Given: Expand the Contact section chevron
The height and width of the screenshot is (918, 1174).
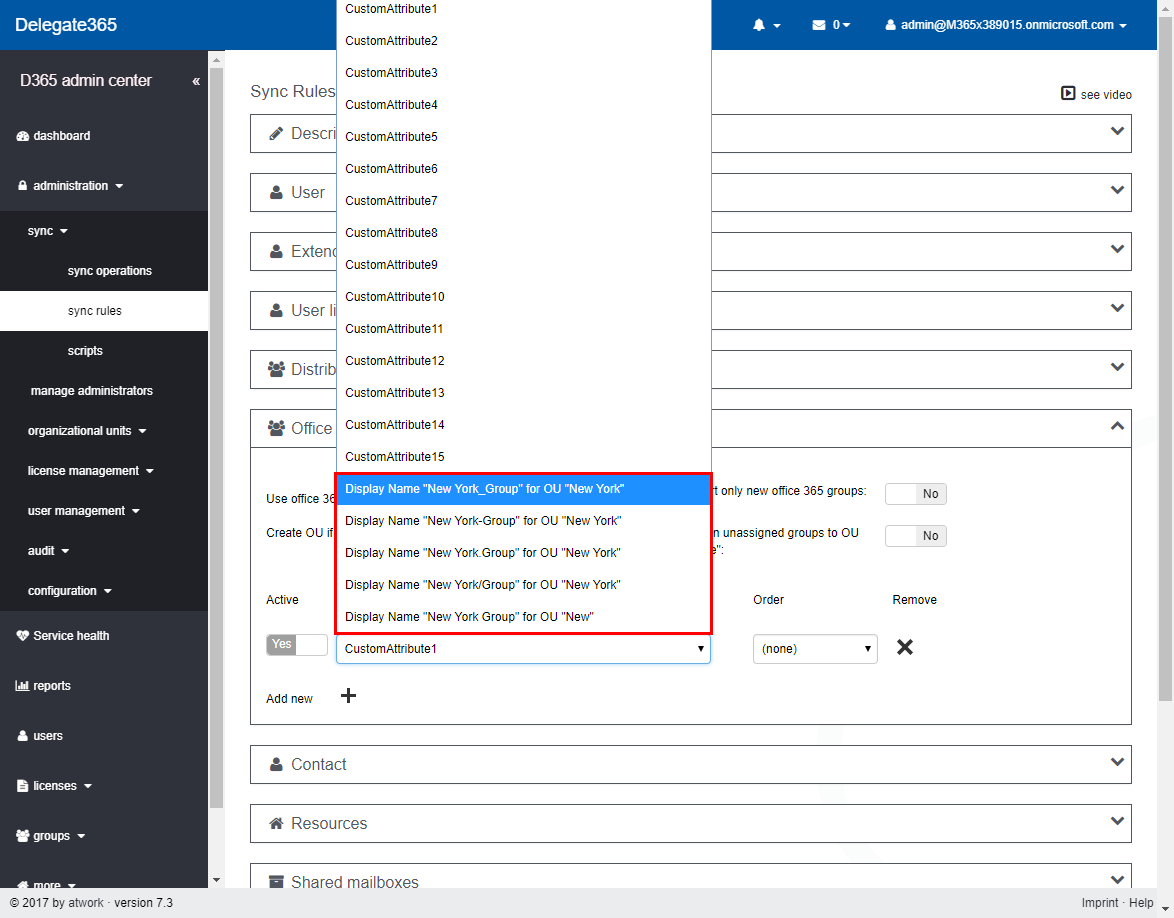Looking at the screenshot, I should [x=1117, y=763].
